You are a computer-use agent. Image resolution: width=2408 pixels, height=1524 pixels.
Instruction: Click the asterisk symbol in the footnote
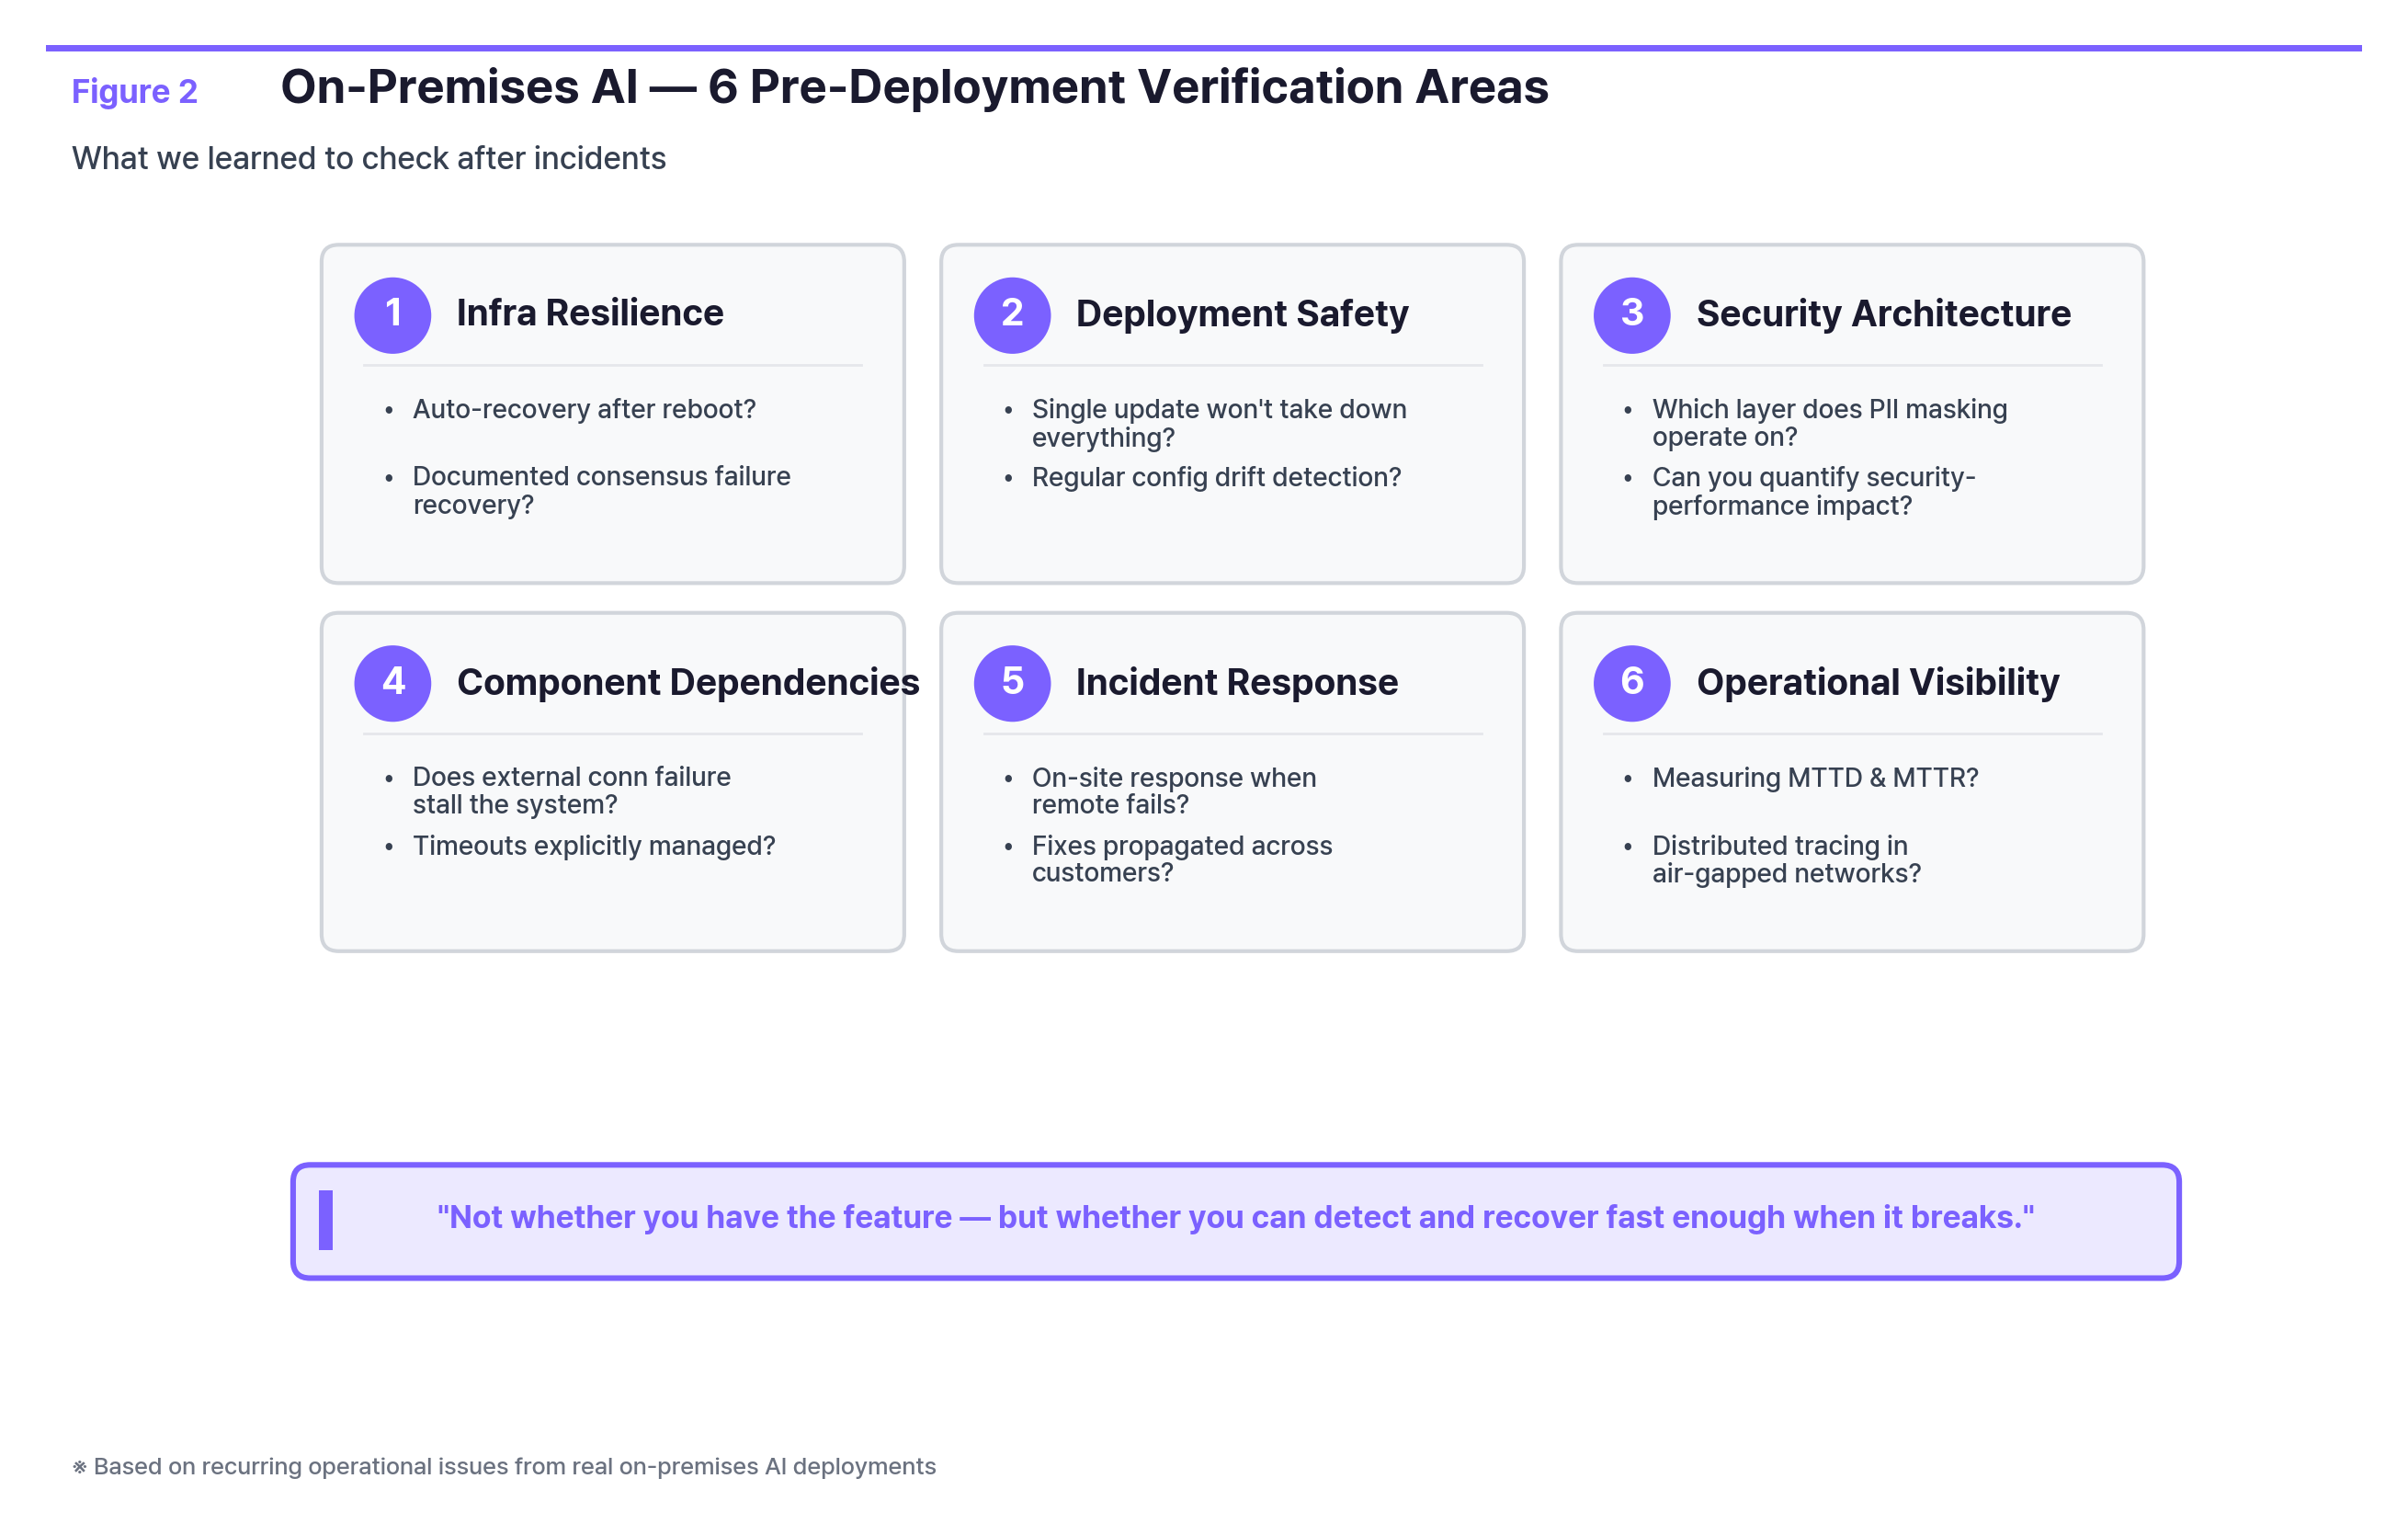(79, 1466)
